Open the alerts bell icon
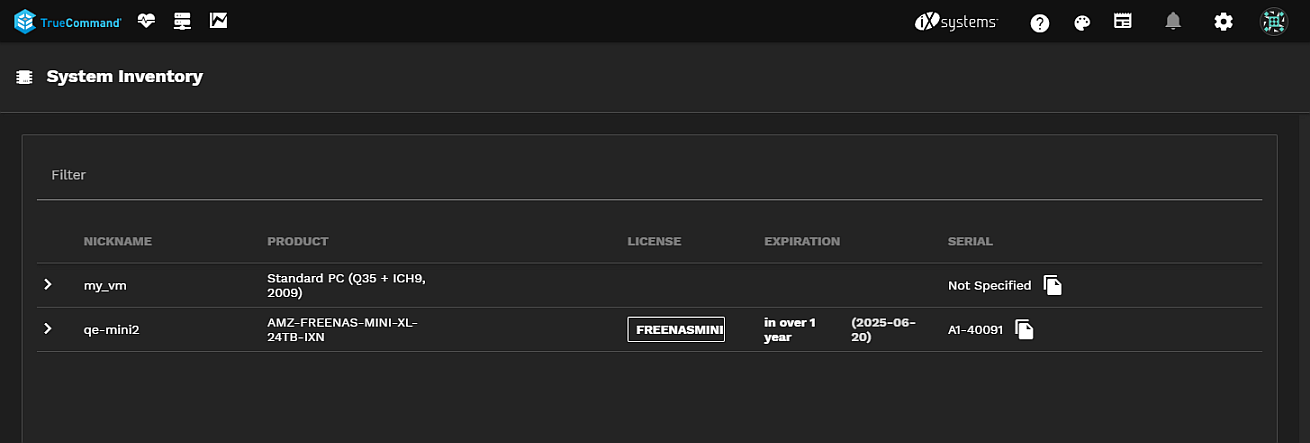 tap(1173, 21)
